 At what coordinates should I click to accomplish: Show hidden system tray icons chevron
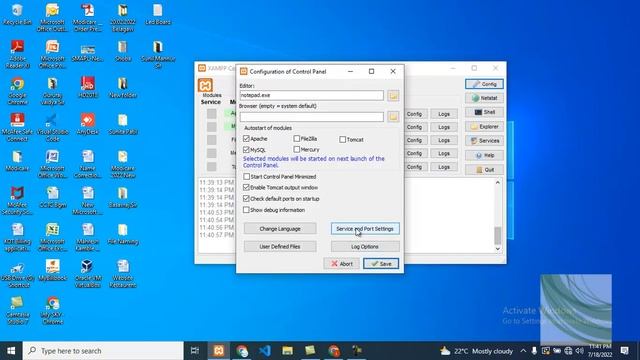[523, 351]
